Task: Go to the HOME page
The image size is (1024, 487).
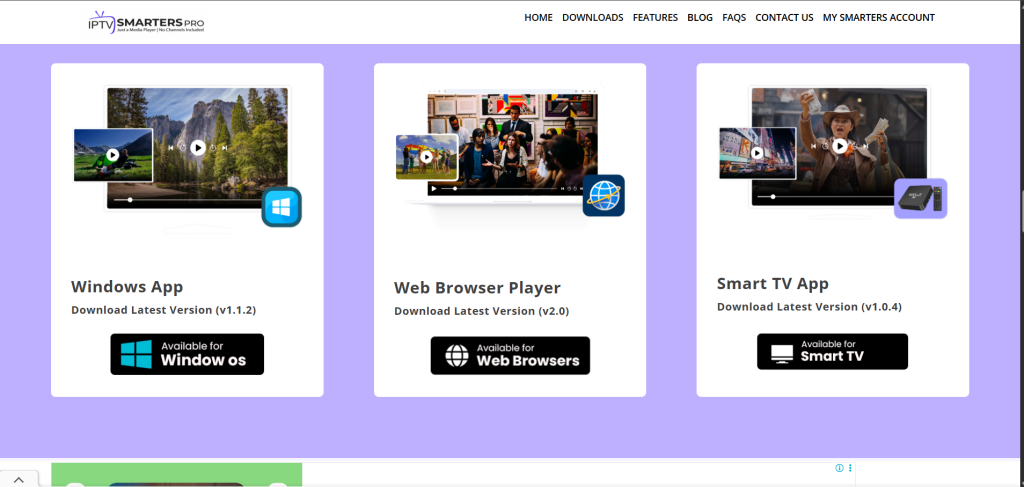Action: (x=538, y=18)
